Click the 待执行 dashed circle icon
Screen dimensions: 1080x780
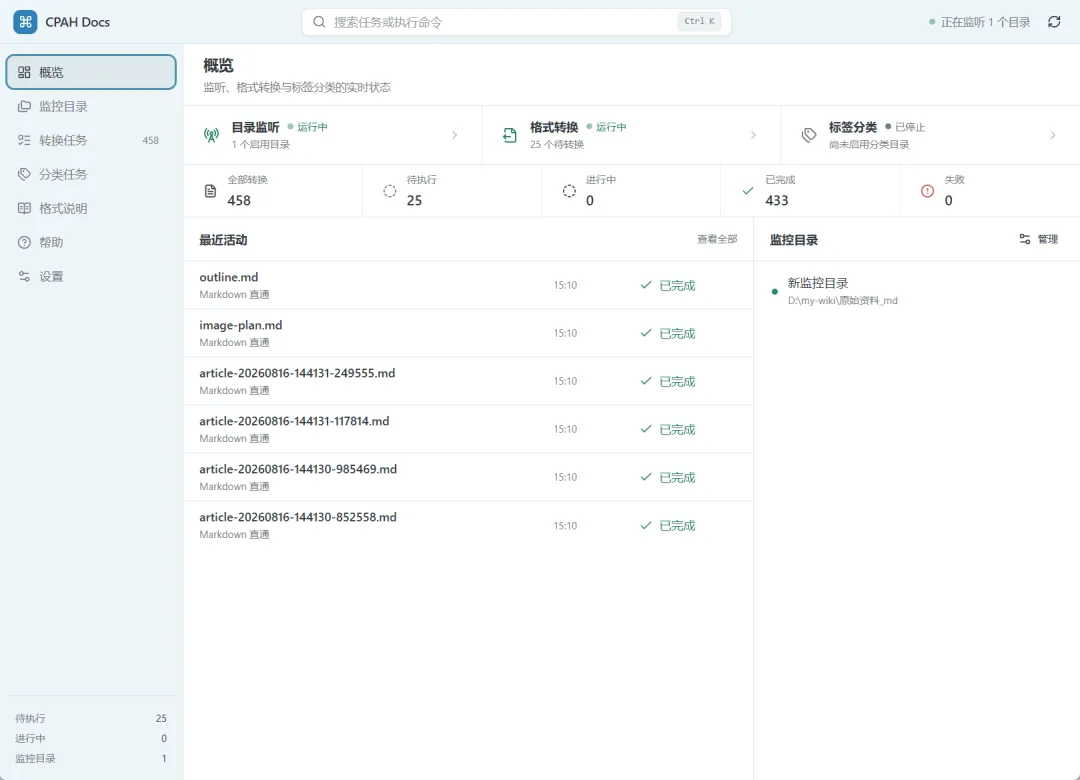pyautogui.click(x=390, y=191)
